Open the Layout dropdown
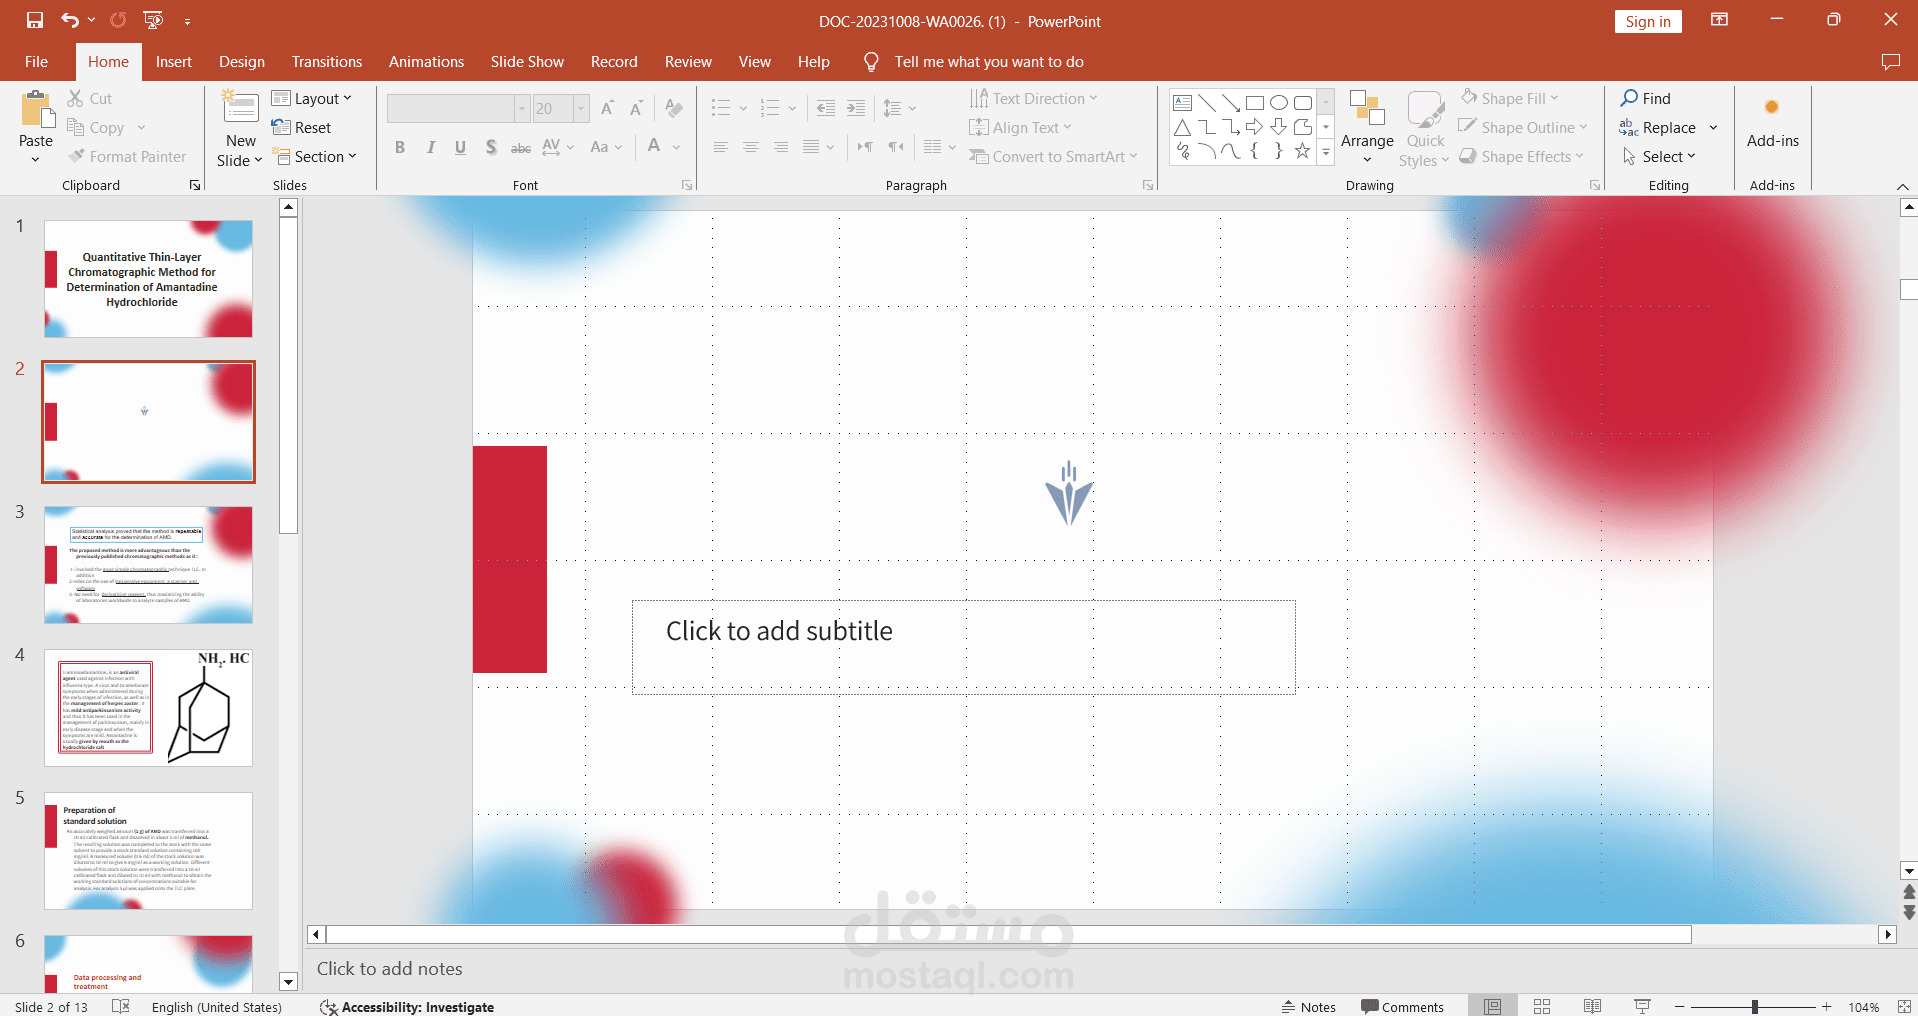The width and height of the screenshot is (1918, 1016). pos(312,98)
